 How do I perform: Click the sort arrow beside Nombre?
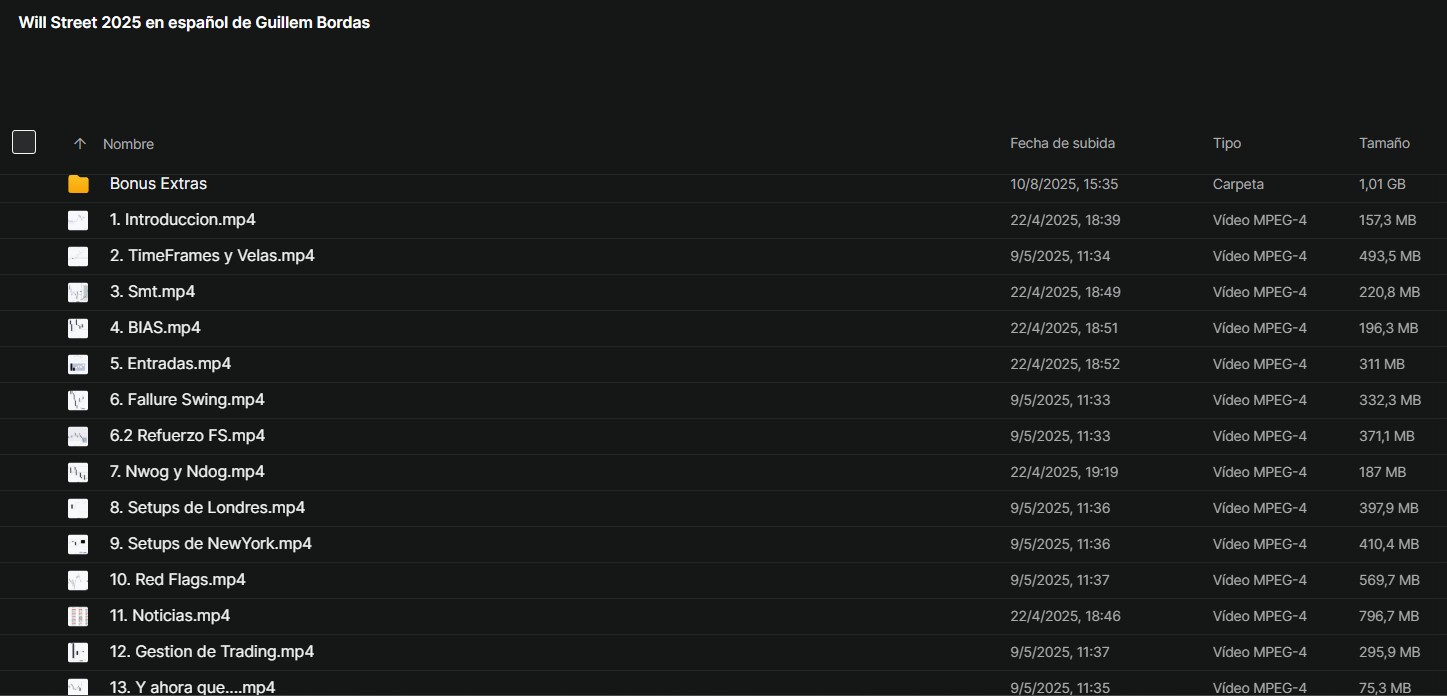point(80,144)
